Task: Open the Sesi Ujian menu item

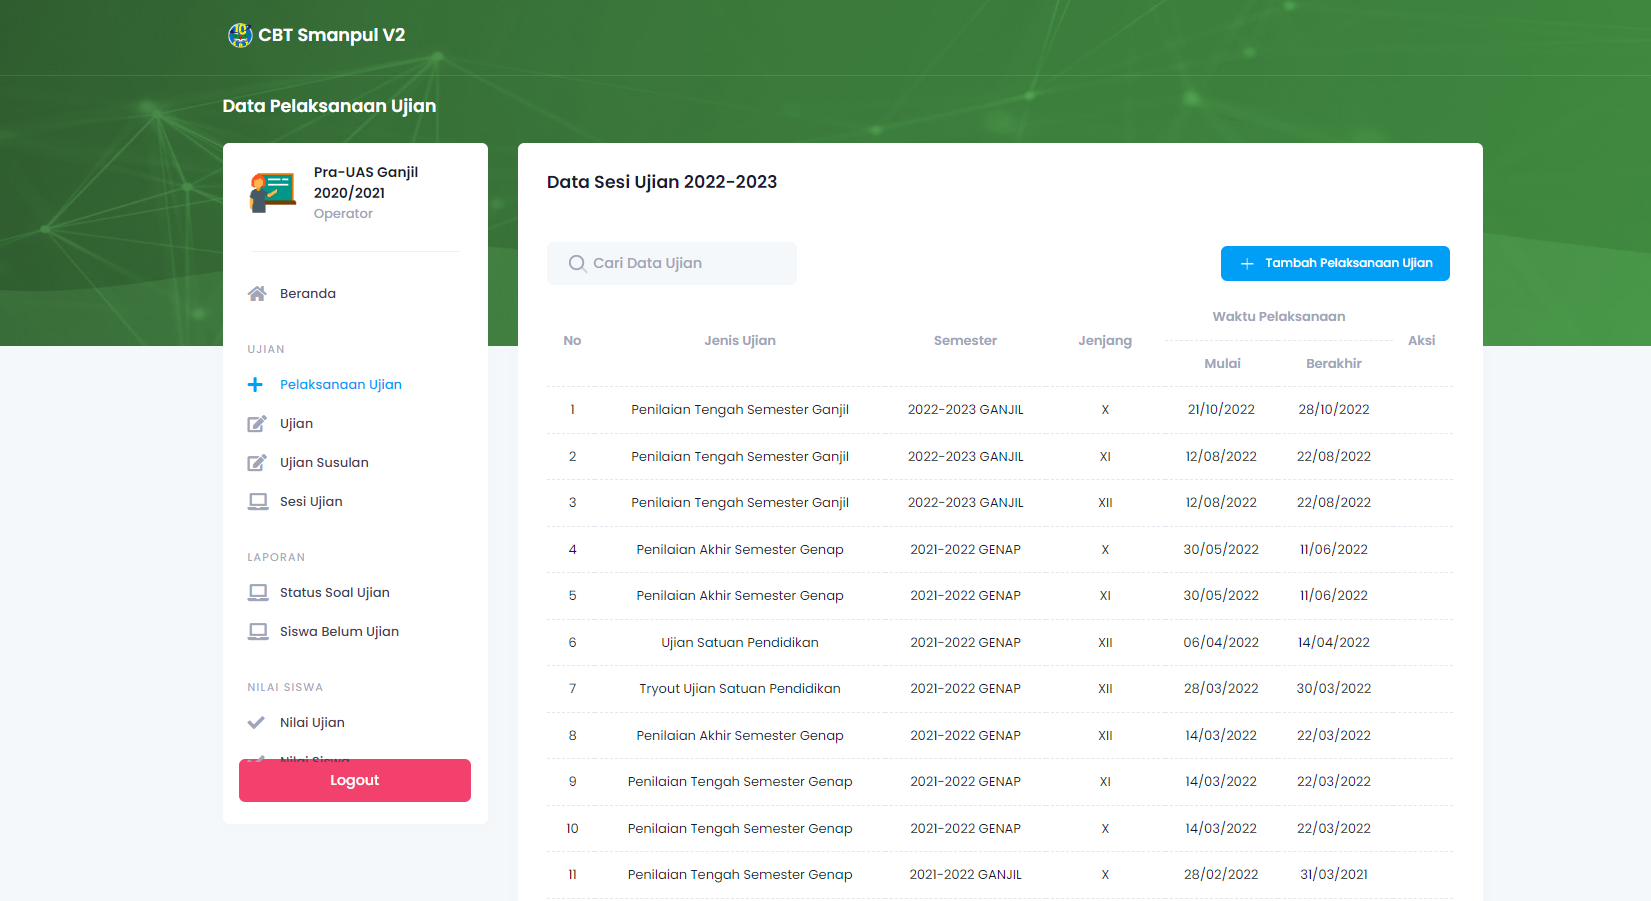Action: pyautogui.click(x=311, y=502)
